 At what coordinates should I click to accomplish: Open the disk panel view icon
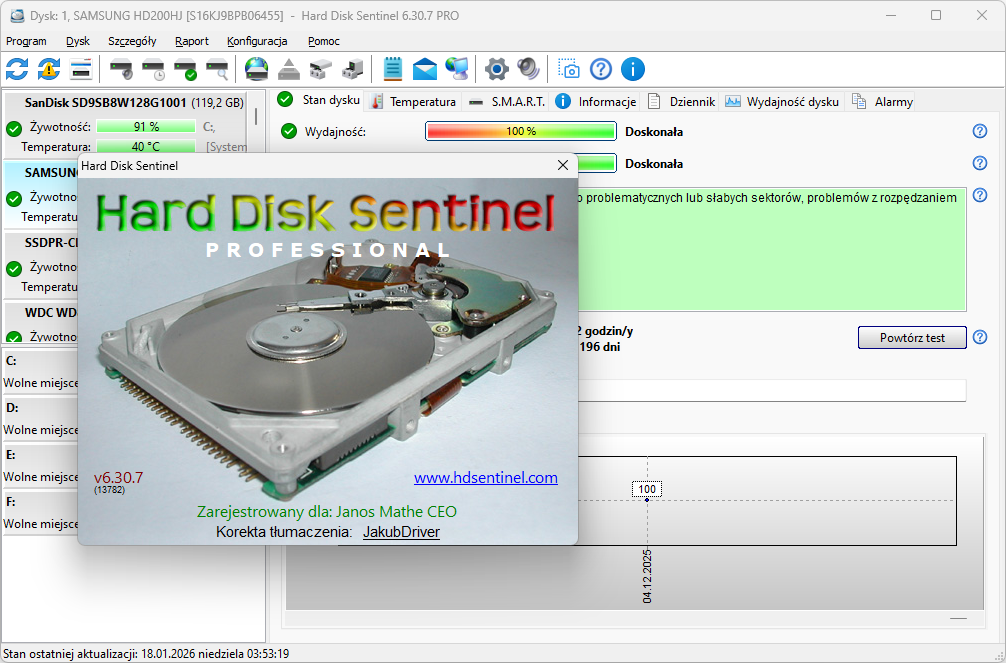(81, 69)
